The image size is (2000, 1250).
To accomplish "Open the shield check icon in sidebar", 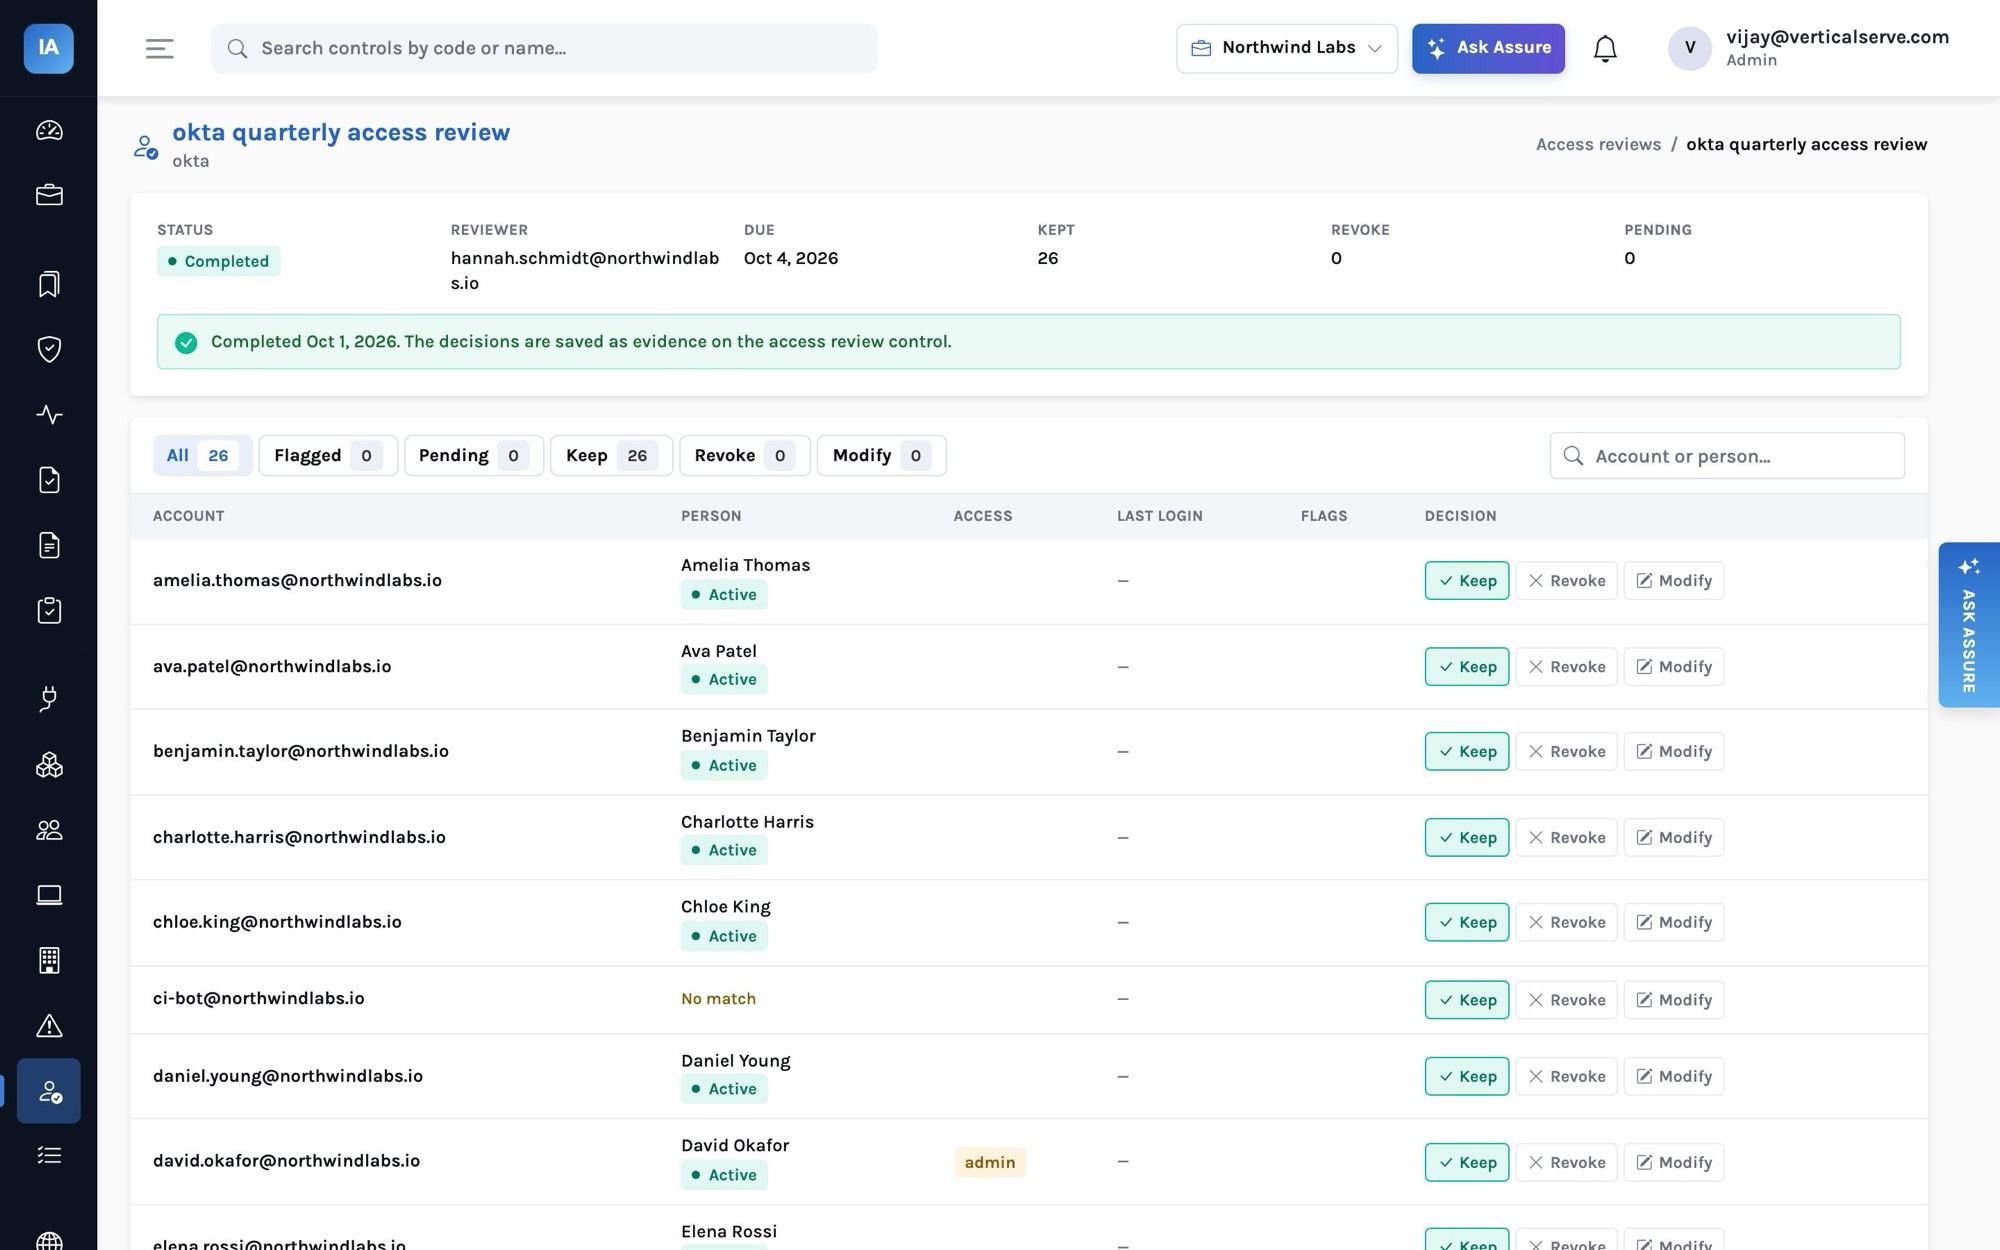I will [x=49, y=349].
